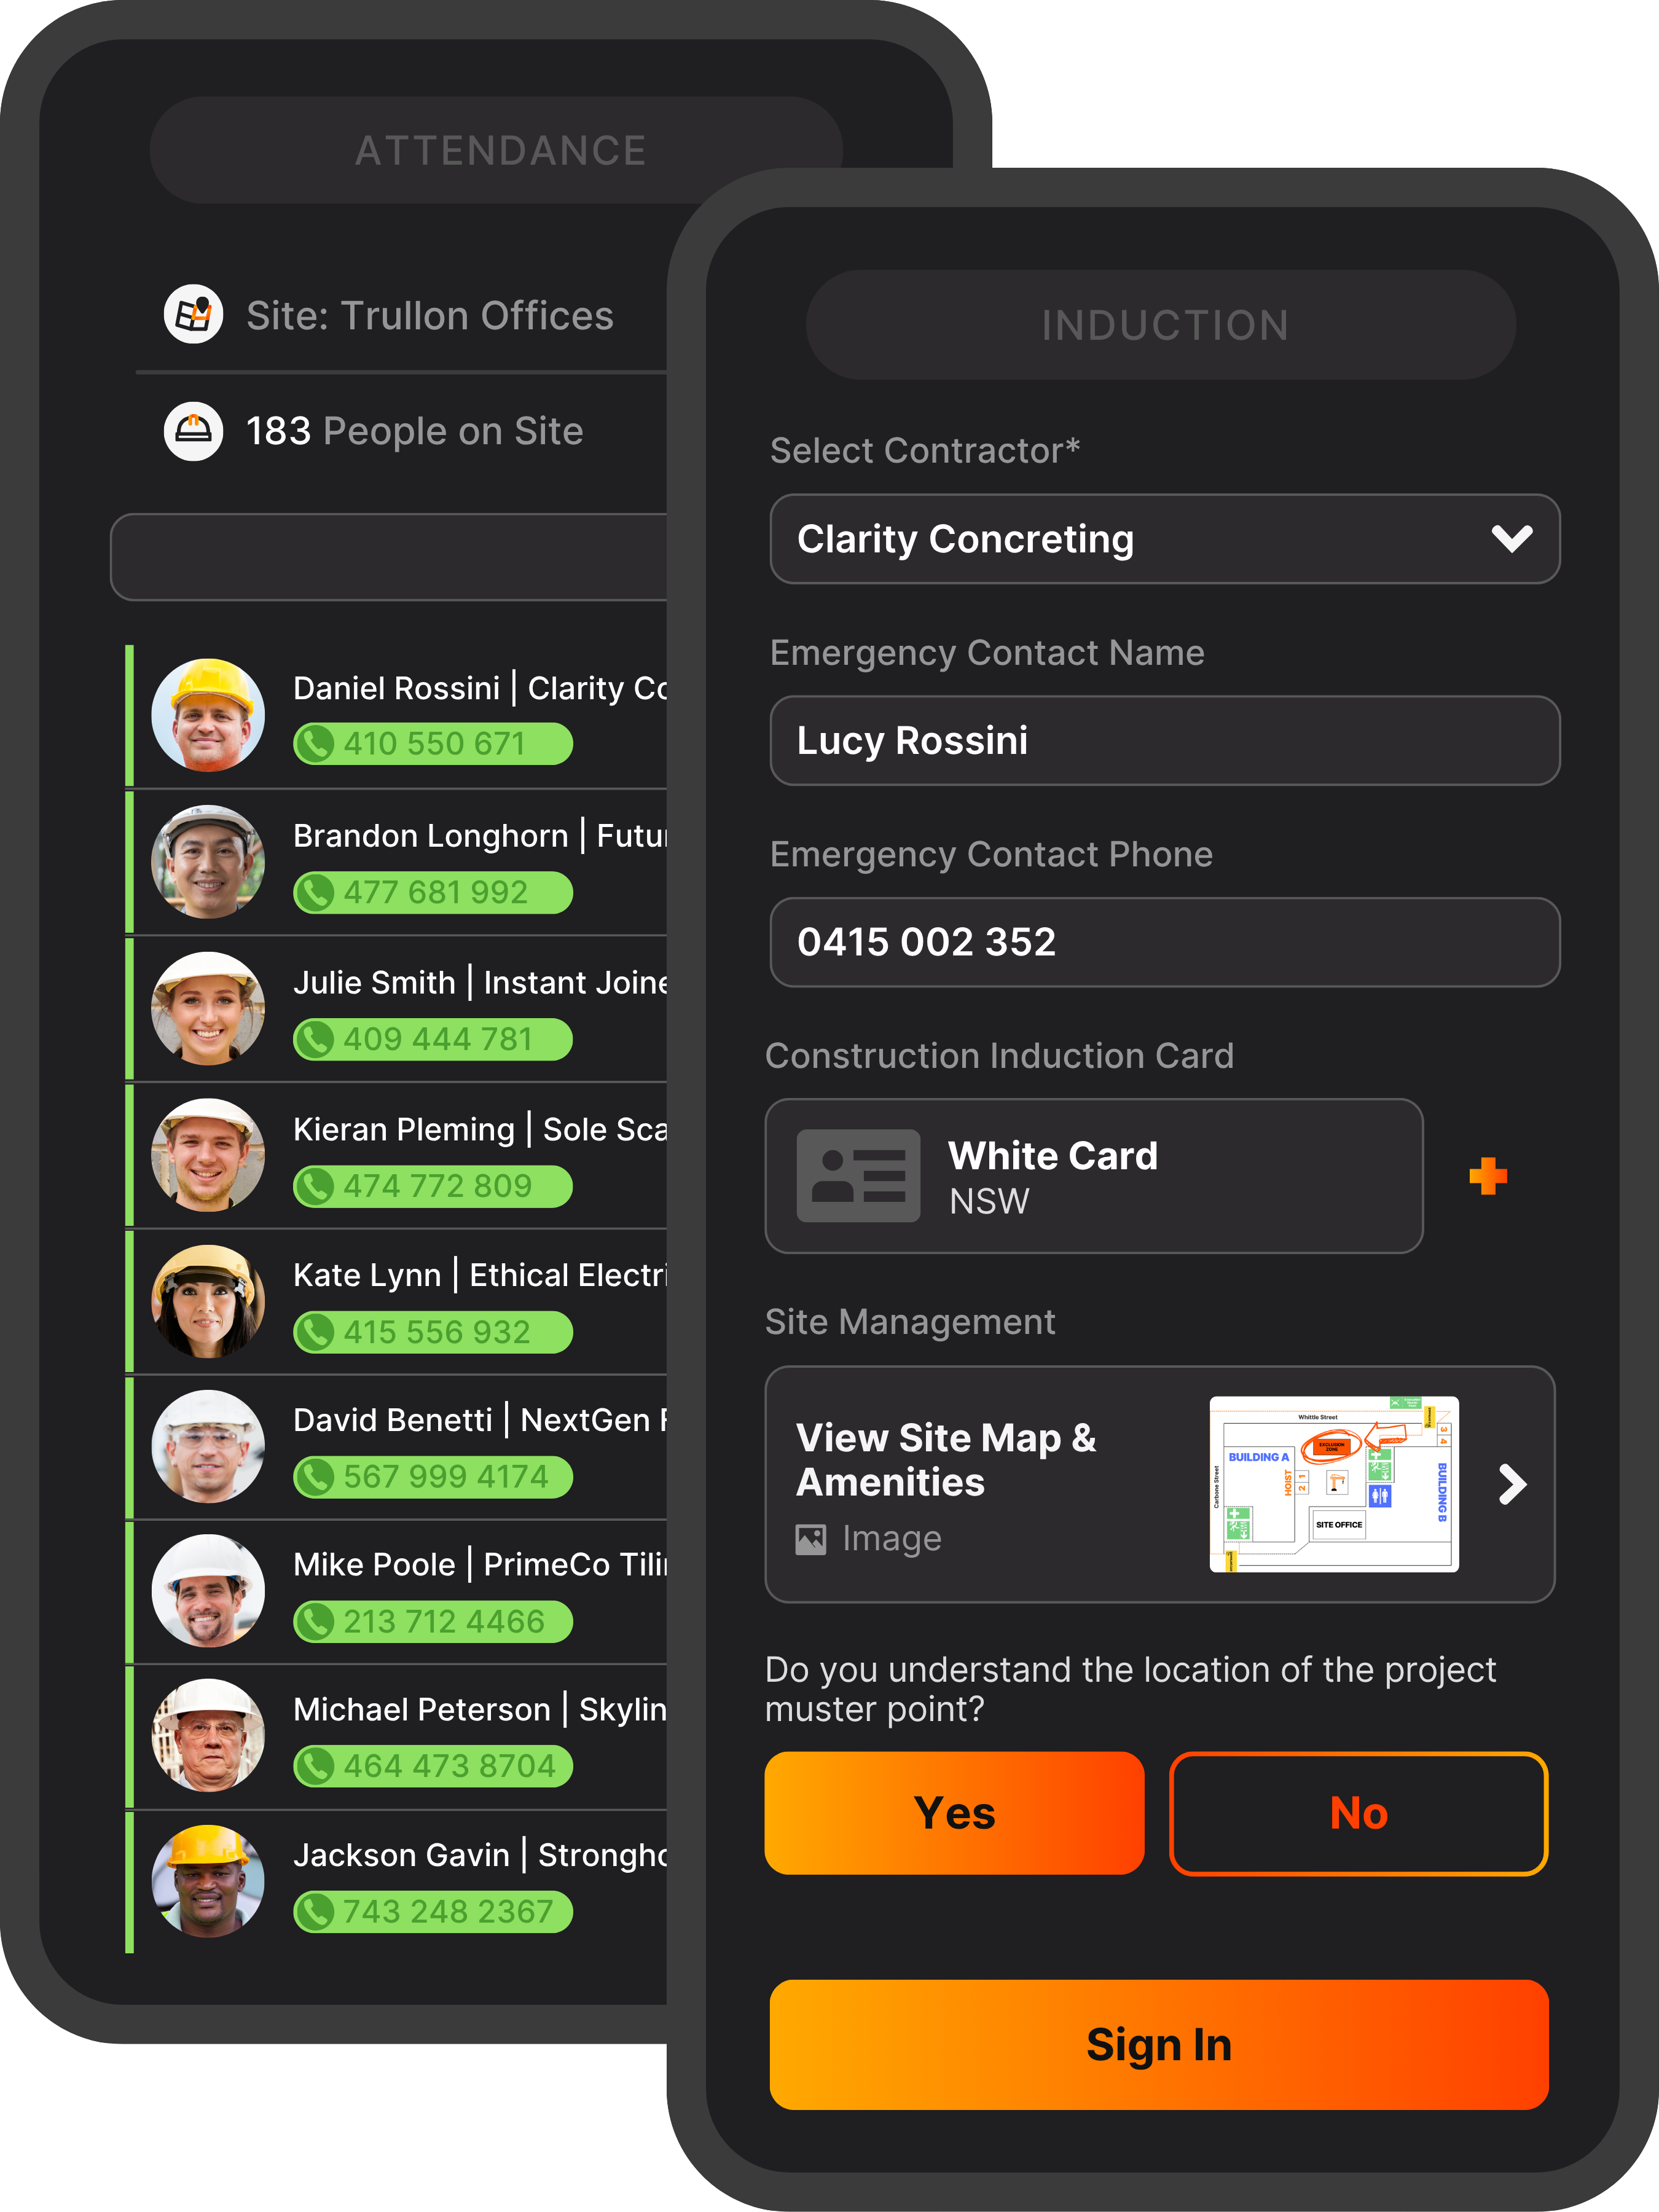This screenshot has height=2212, width=1659.
Task: Click the Emergency Contact Phone field
Action: [x=1164, y=942]
